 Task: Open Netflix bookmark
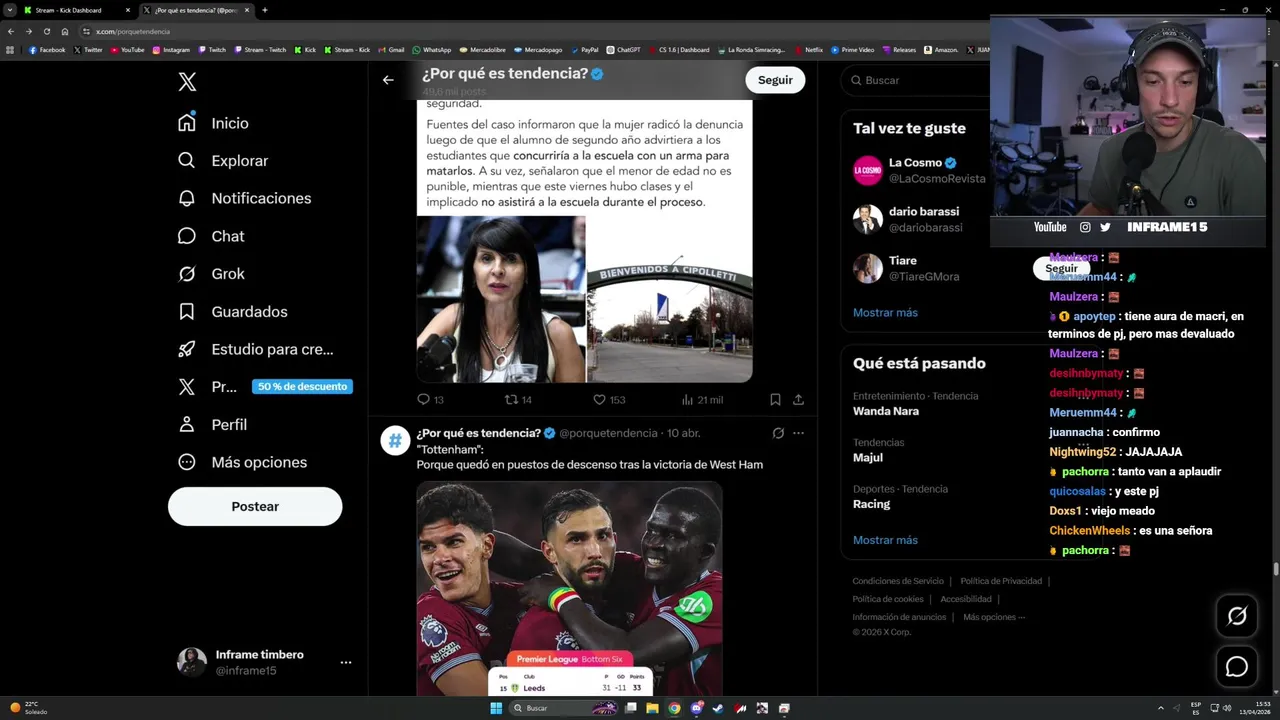(x=809, y=50)
